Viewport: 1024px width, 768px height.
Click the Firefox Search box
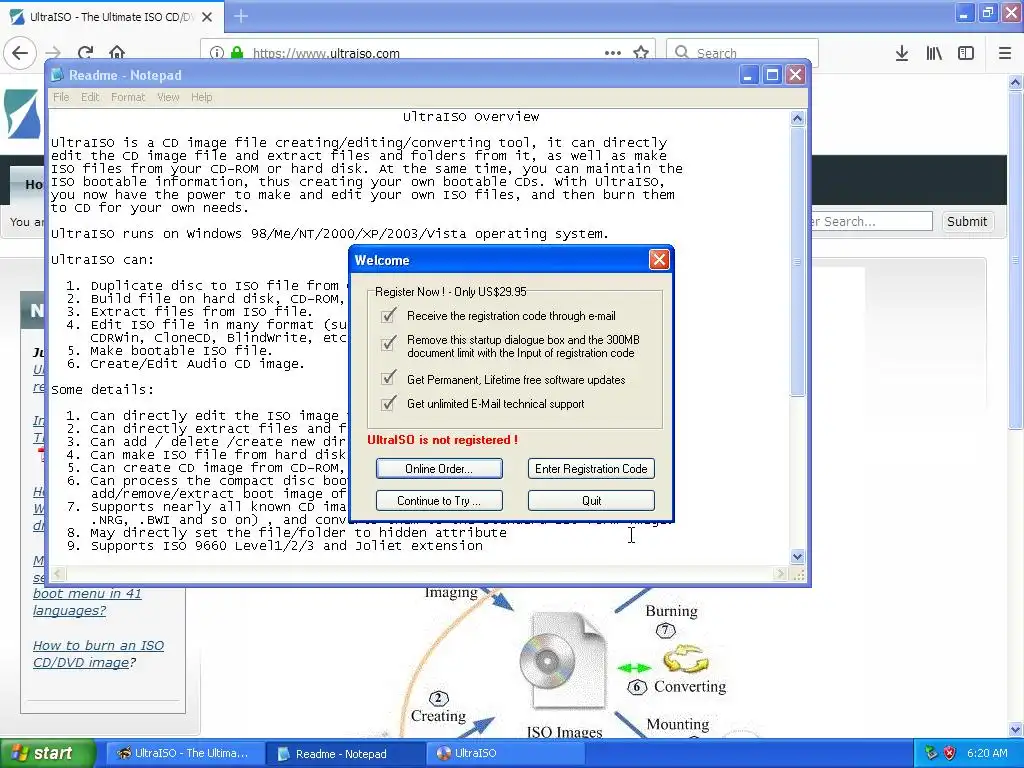743,53
